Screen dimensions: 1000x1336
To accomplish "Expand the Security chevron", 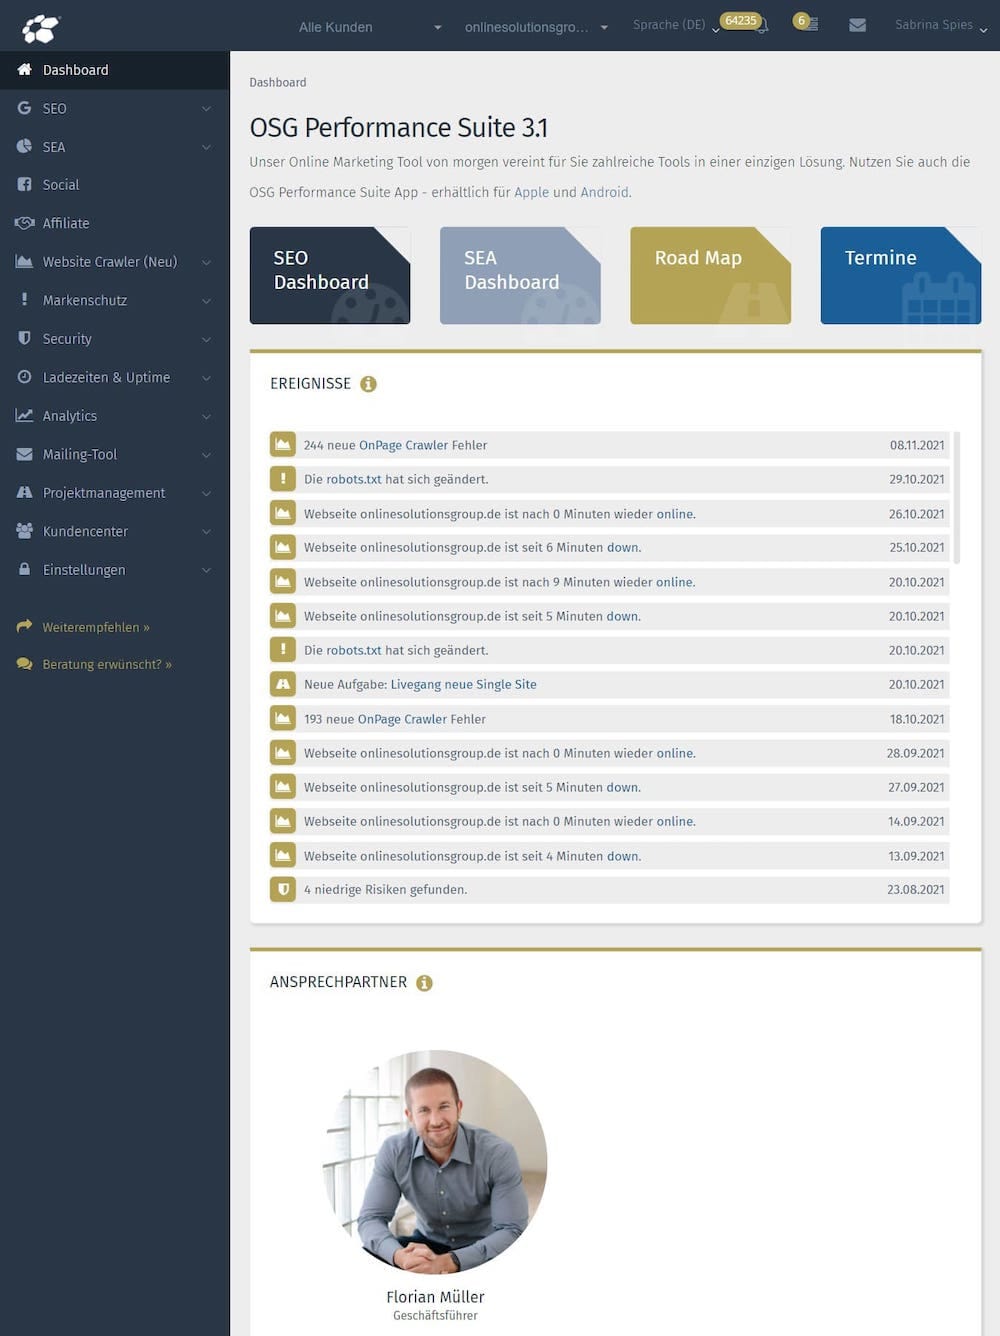I will (x=206, y=339).
